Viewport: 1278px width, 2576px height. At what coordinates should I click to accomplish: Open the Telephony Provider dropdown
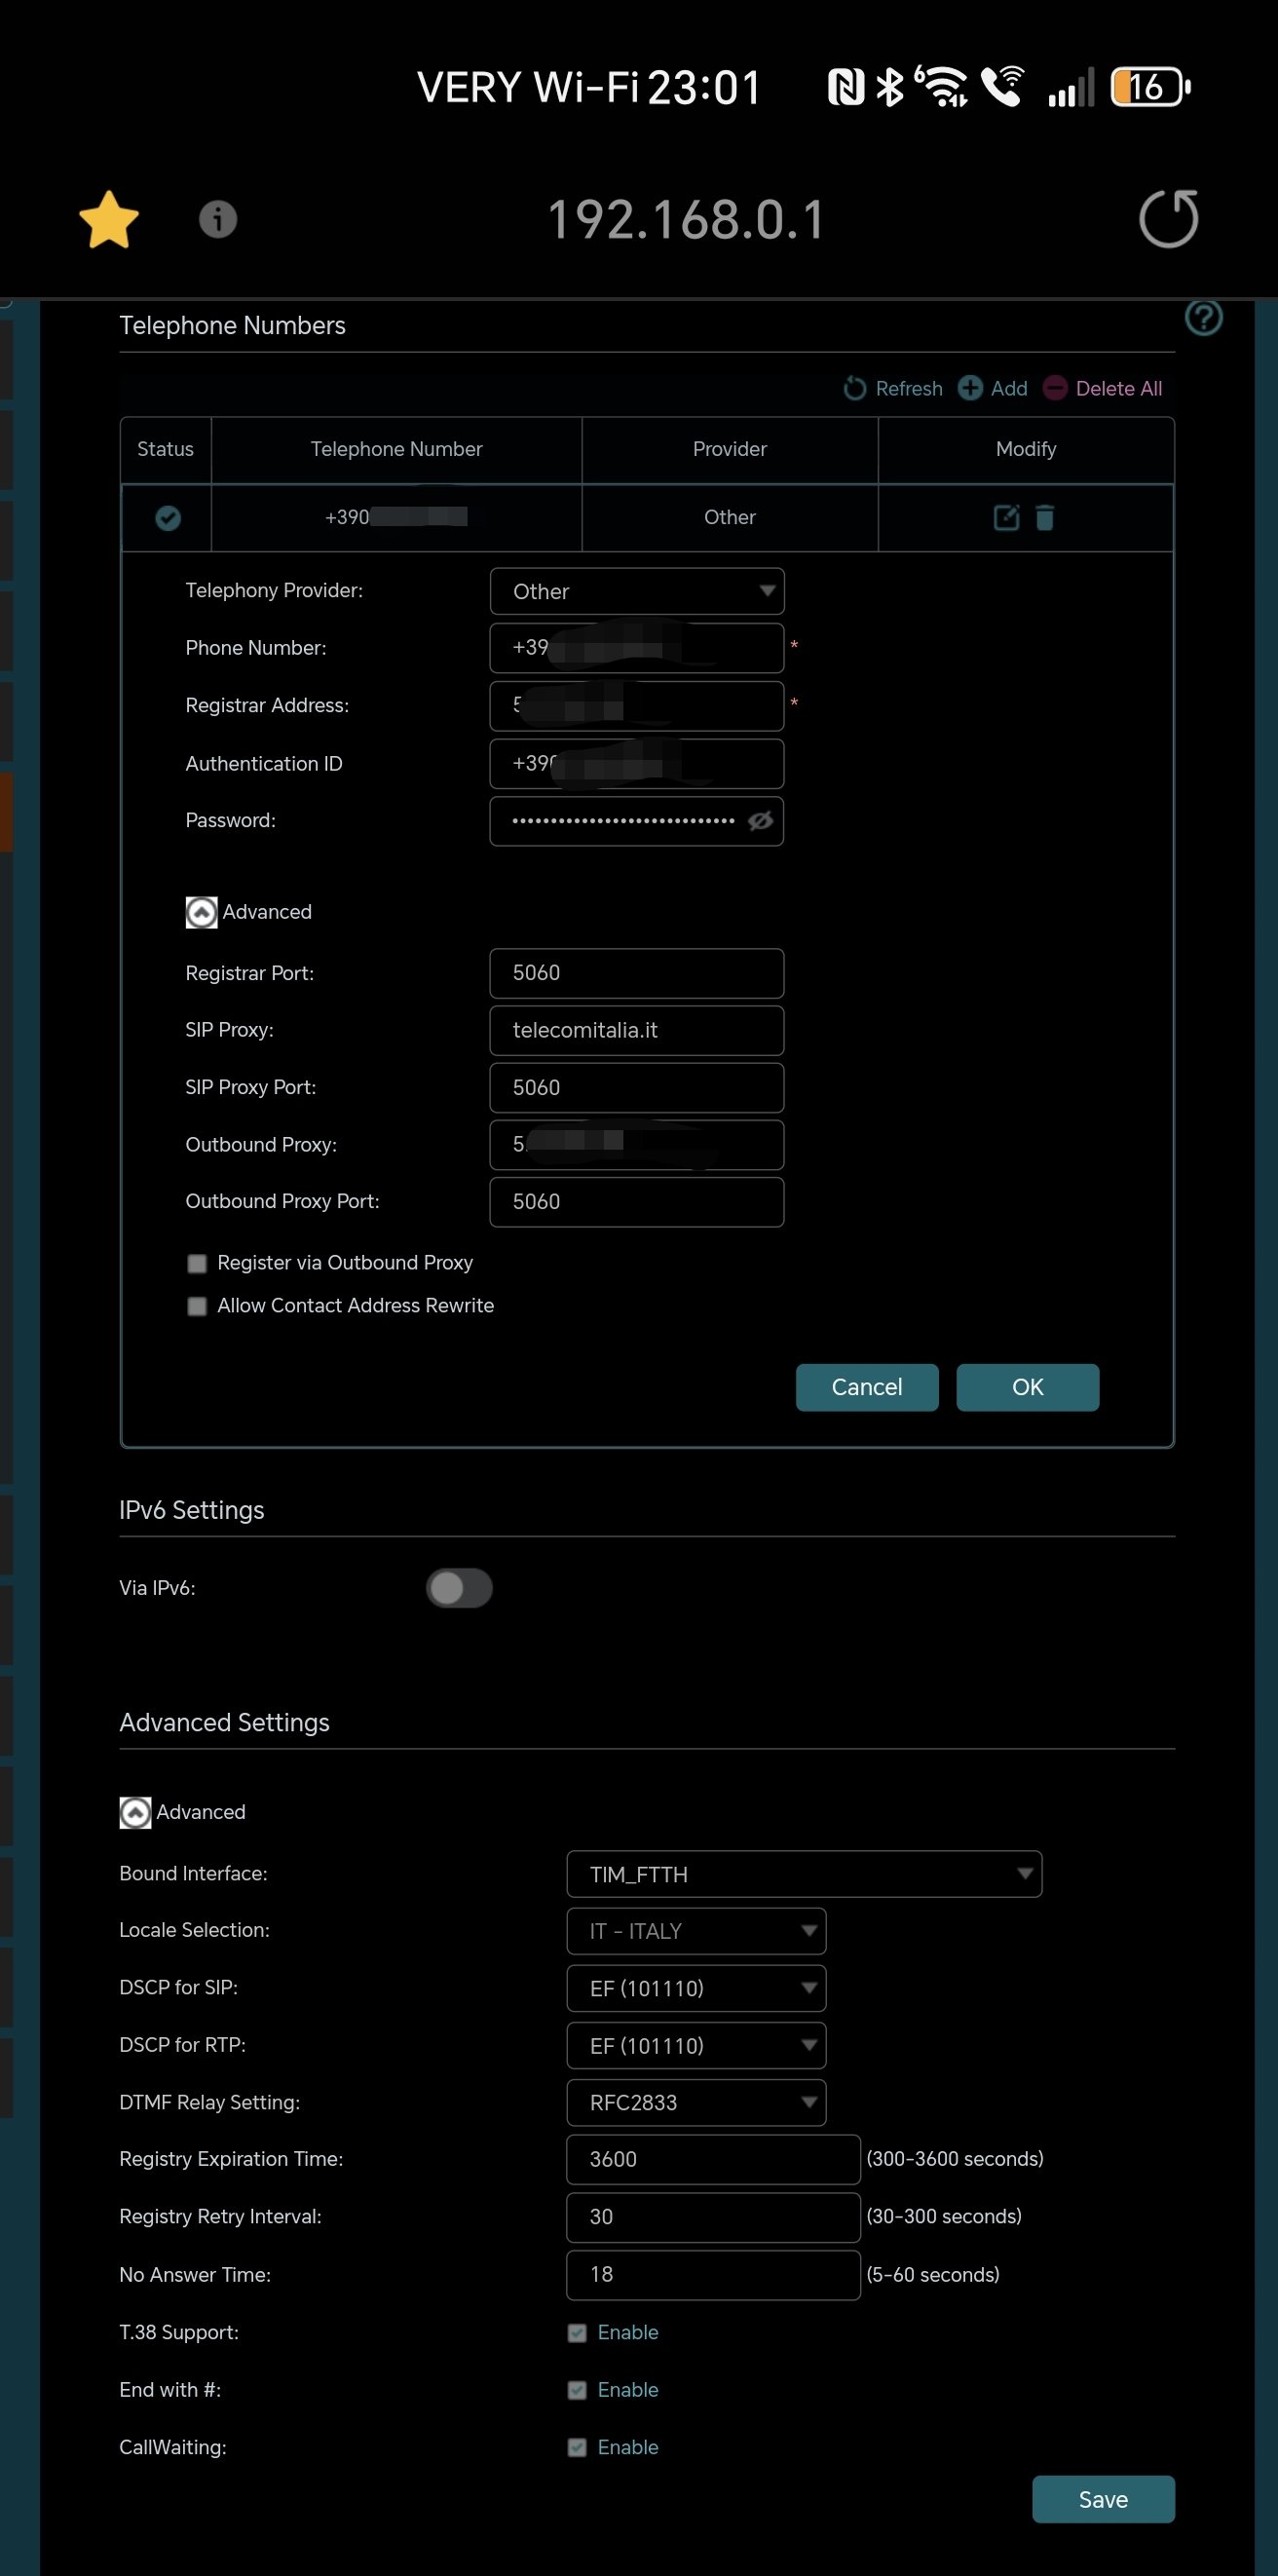637,592
